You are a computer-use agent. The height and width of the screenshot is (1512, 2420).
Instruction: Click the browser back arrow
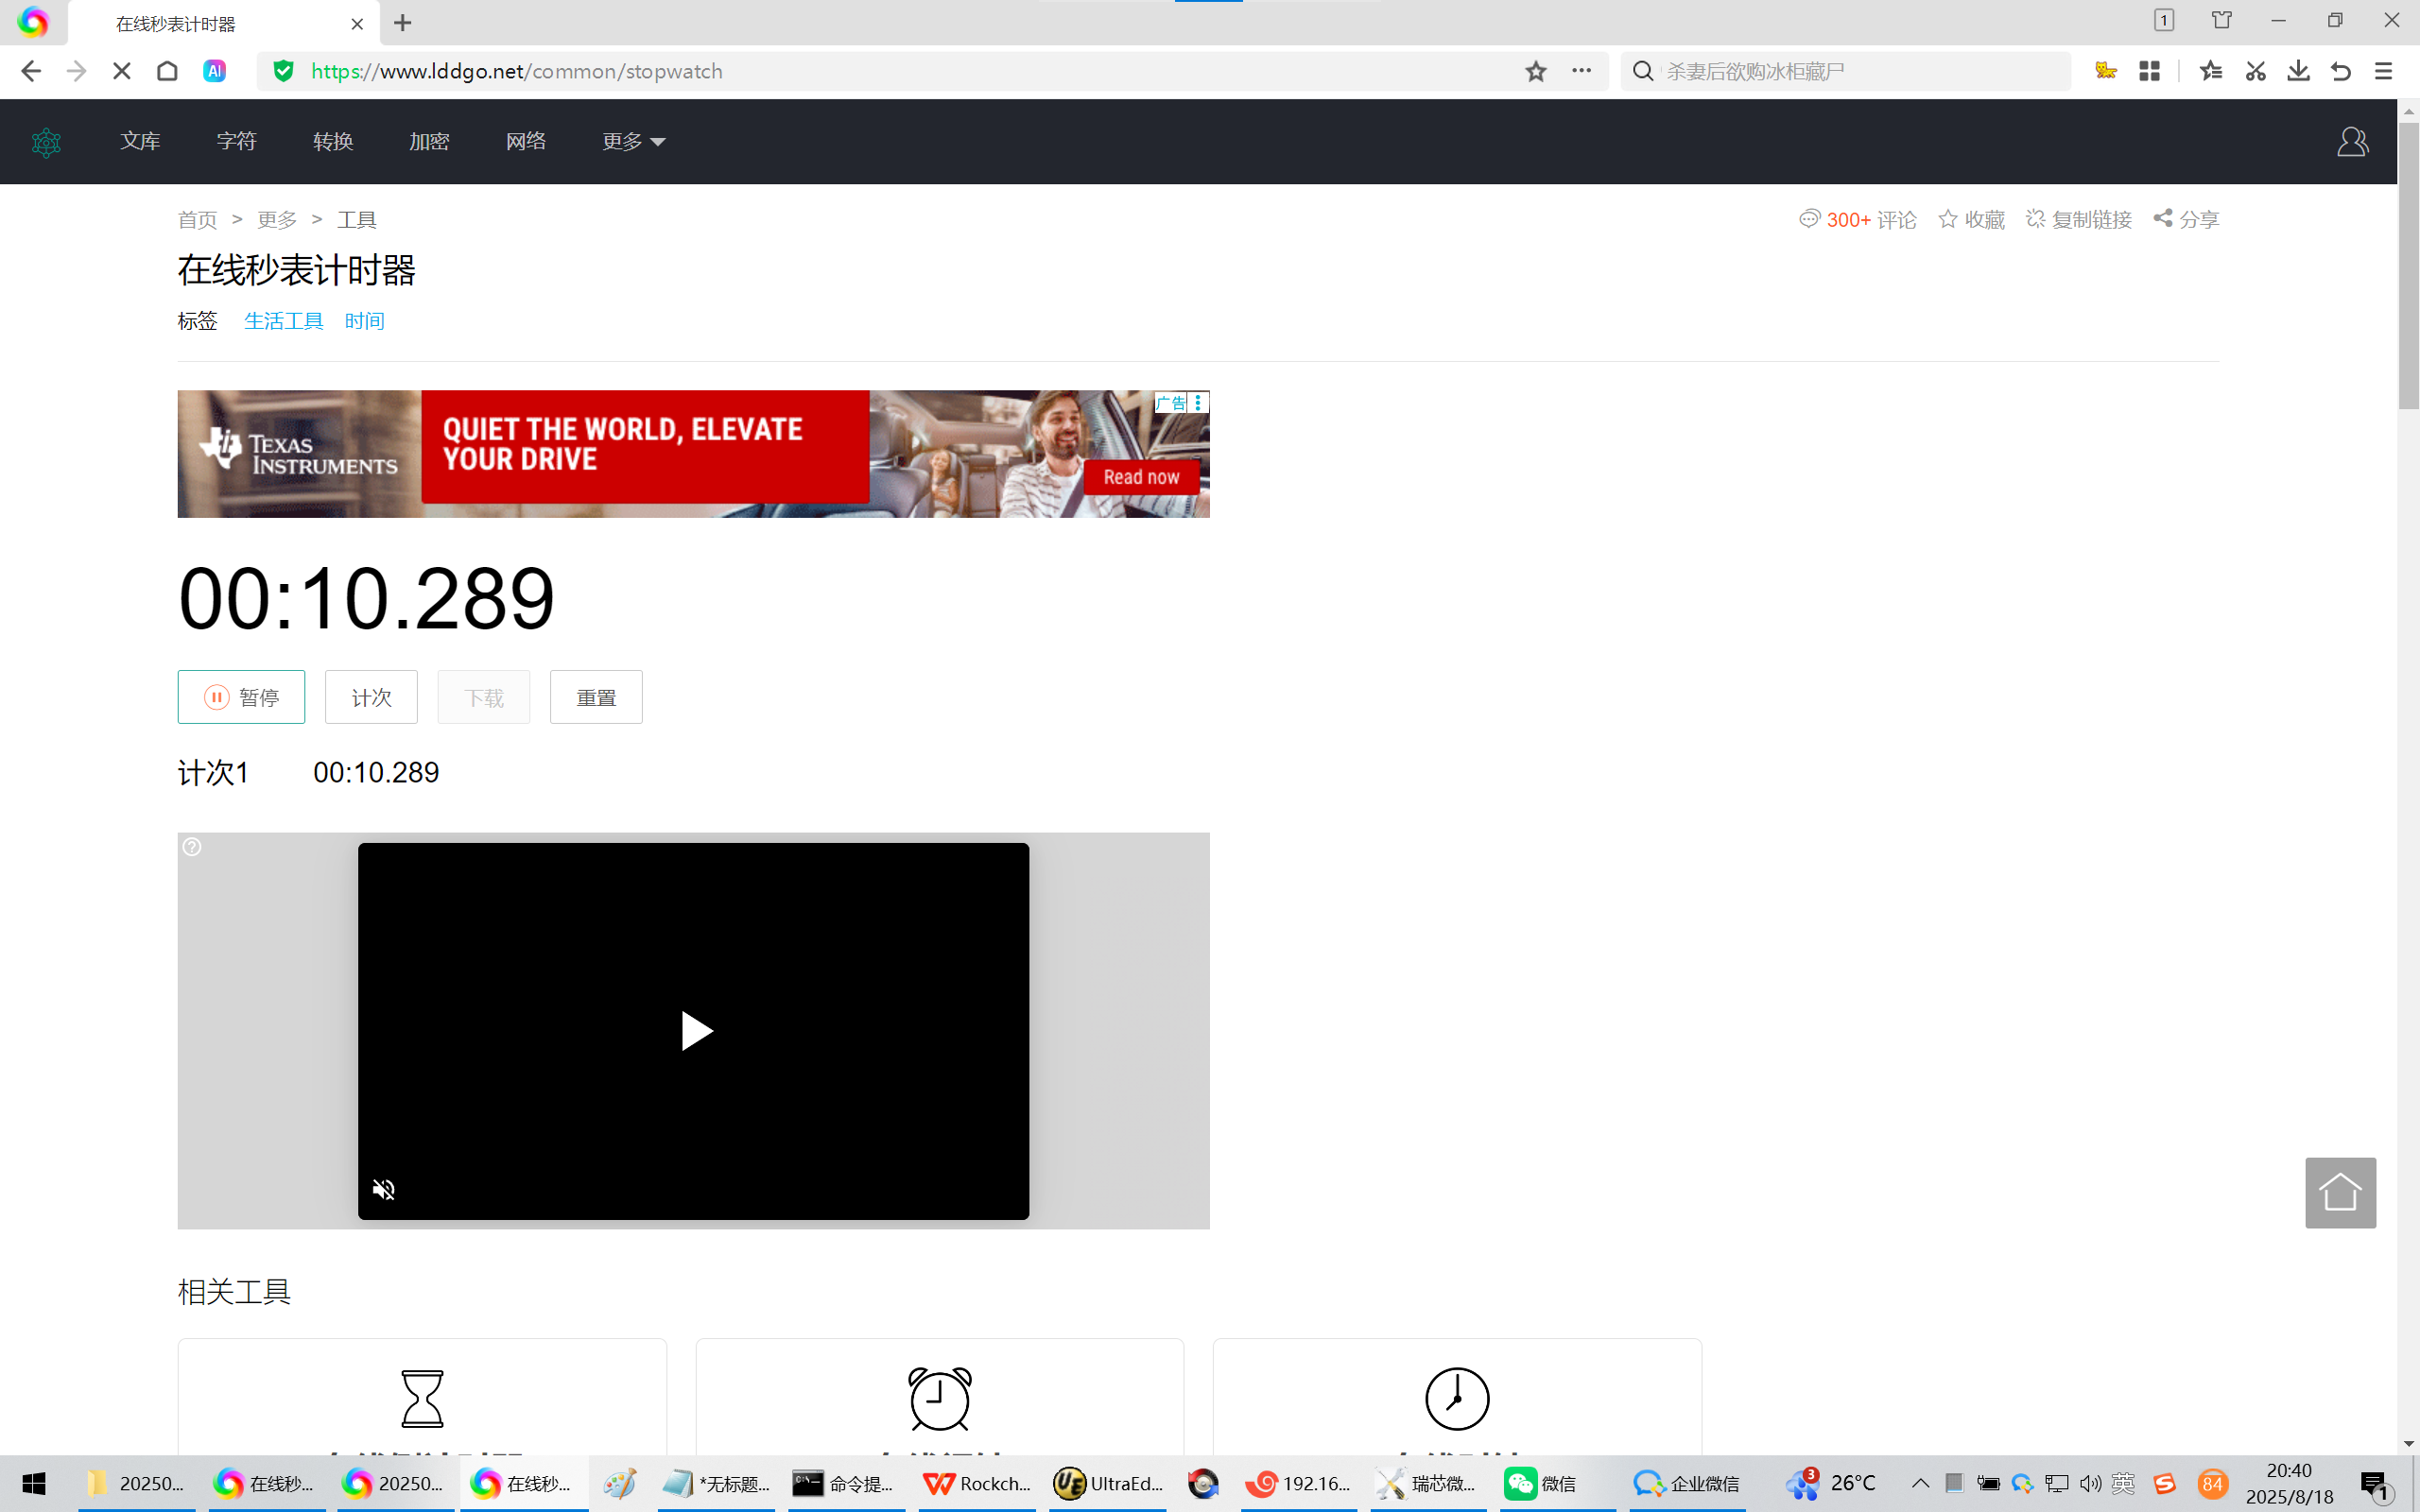click(31, 71)
